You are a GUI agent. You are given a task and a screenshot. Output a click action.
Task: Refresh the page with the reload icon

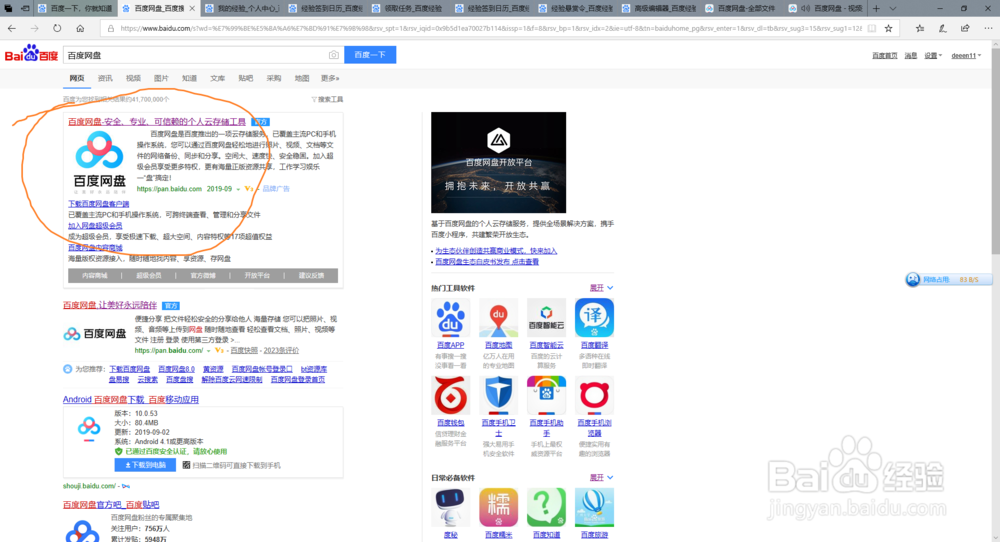tap(57, 28)
